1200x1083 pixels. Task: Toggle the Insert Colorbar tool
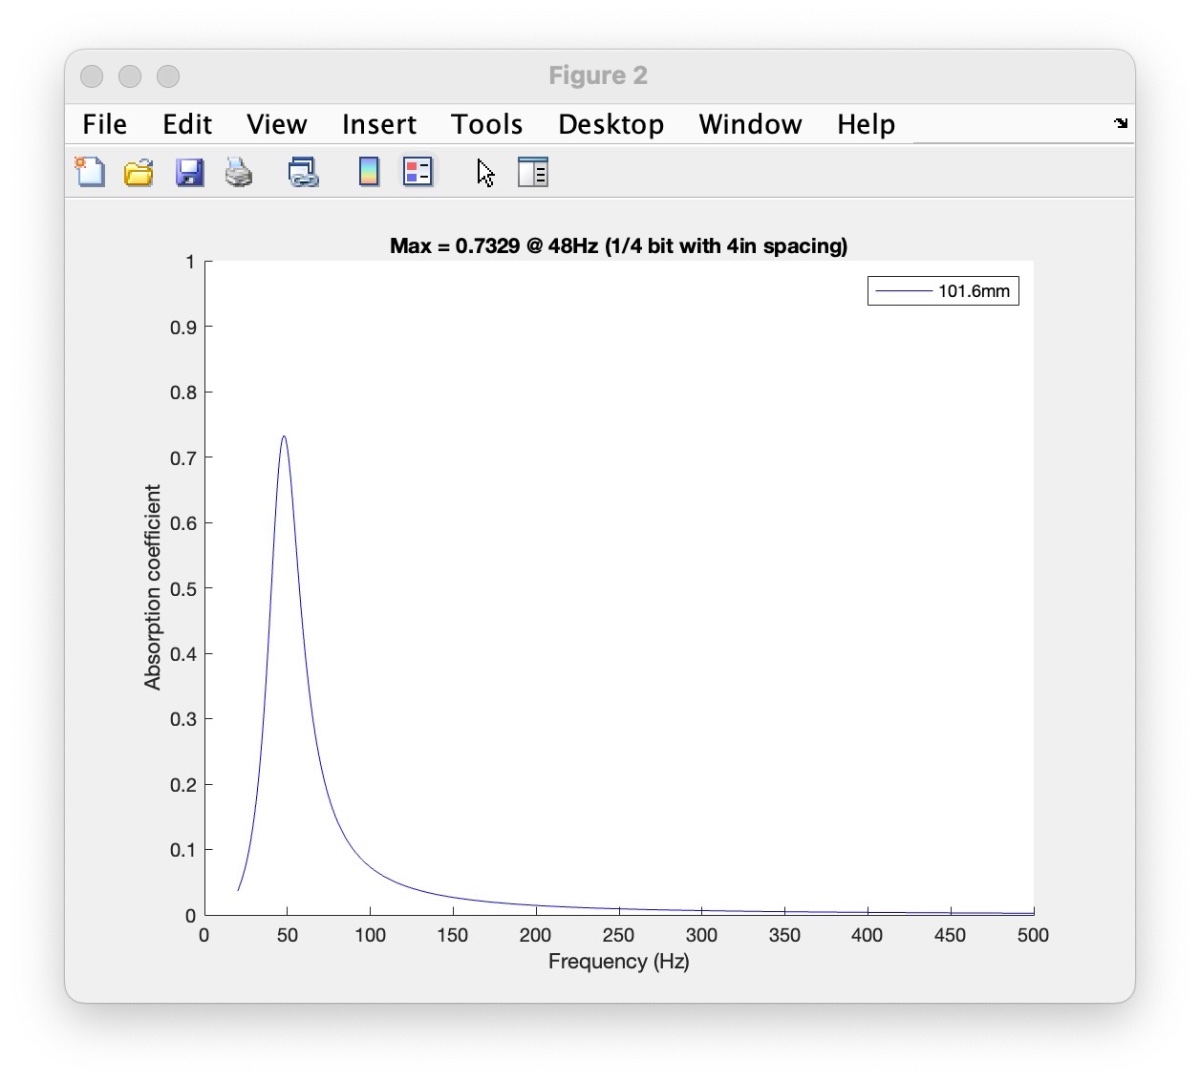tap(369, 173)
